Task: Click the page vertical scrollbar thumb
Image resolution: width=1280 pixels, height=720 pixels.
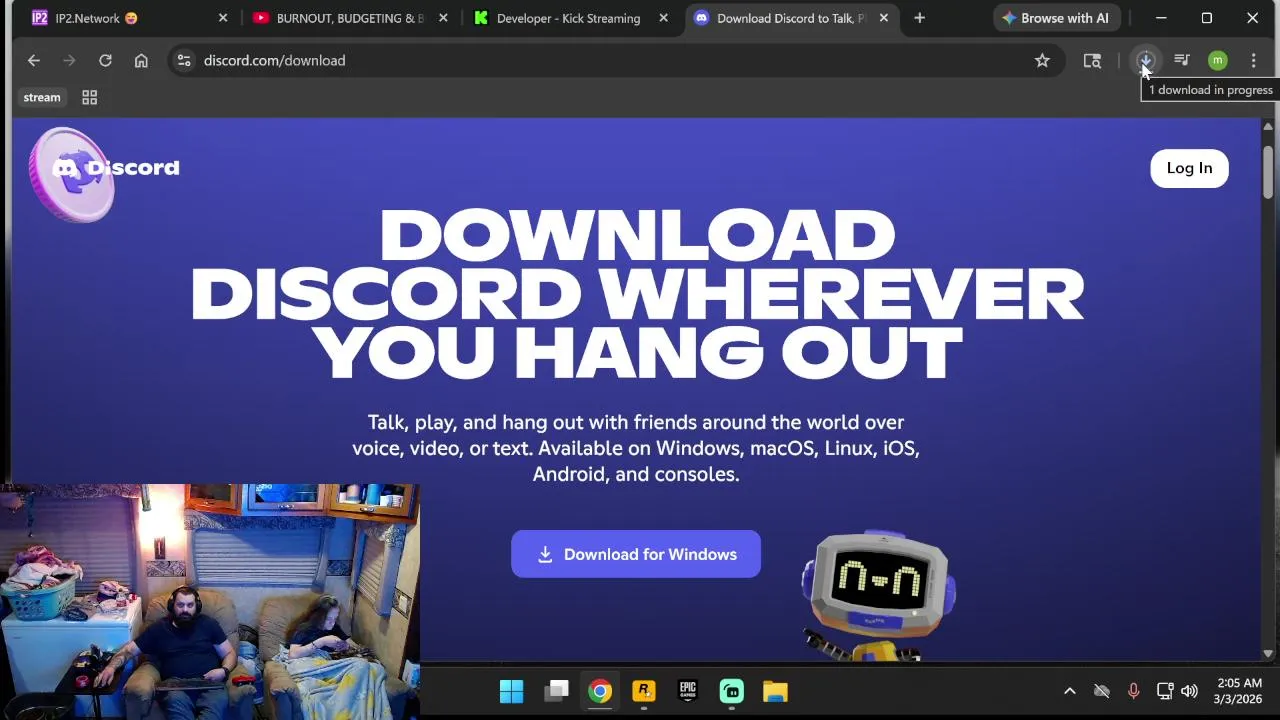Action: (x=1268, y=172)
